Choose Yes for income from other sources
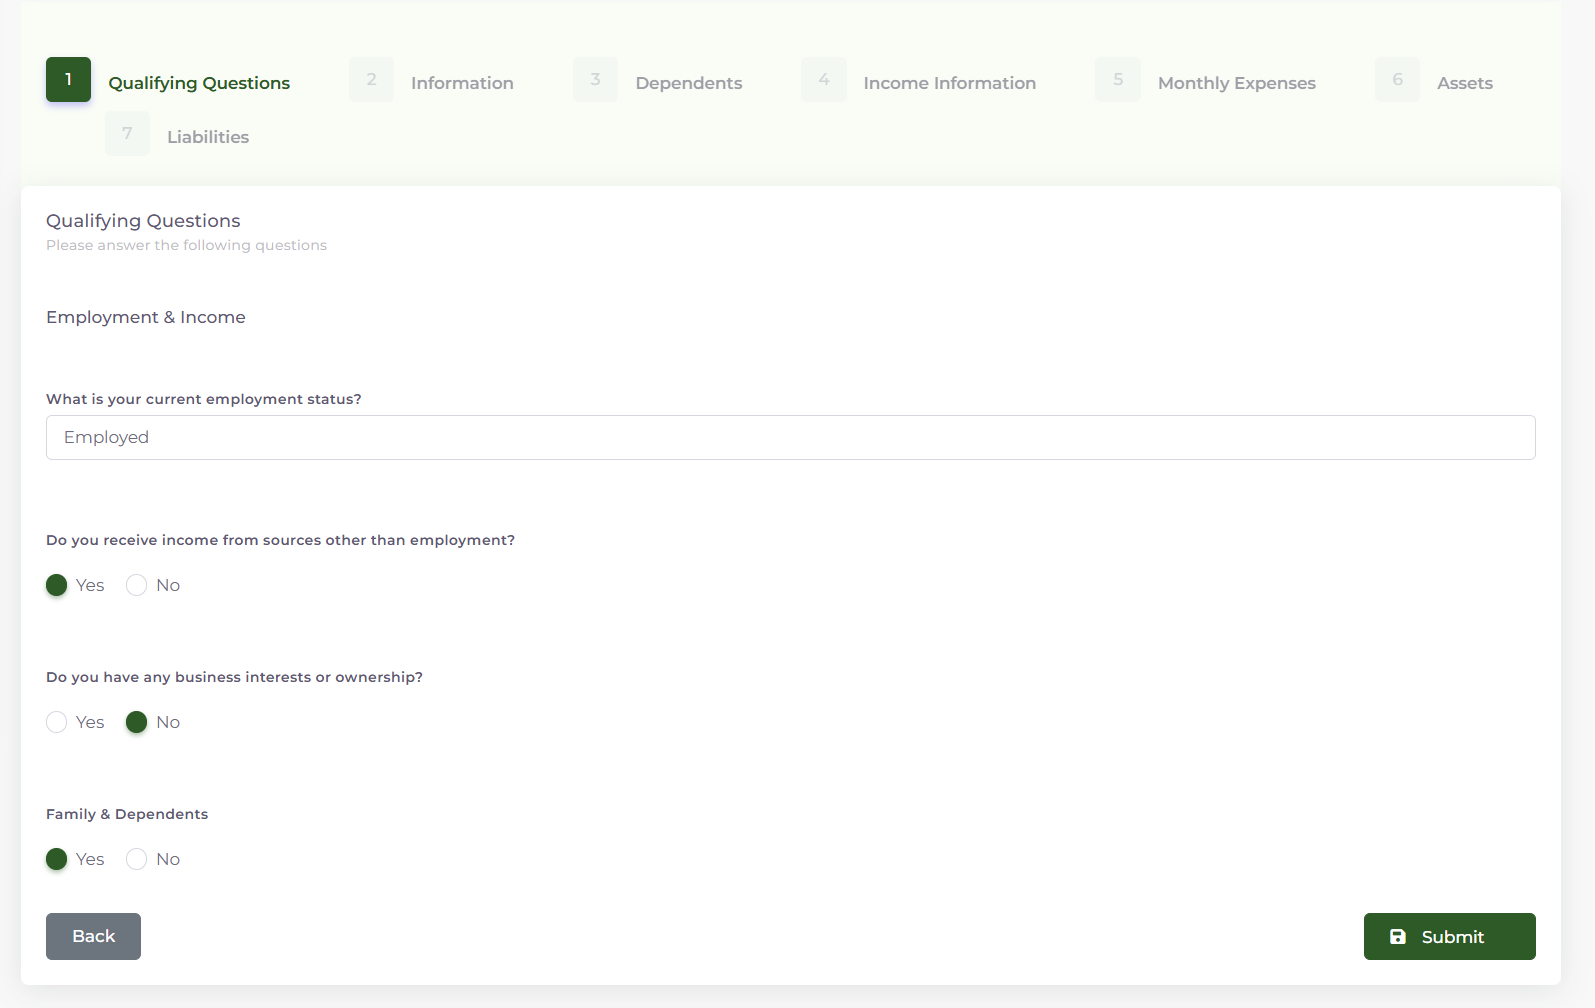Image resolution: width=1595 pixels, height=1008 pixels. tap(57, 585)
